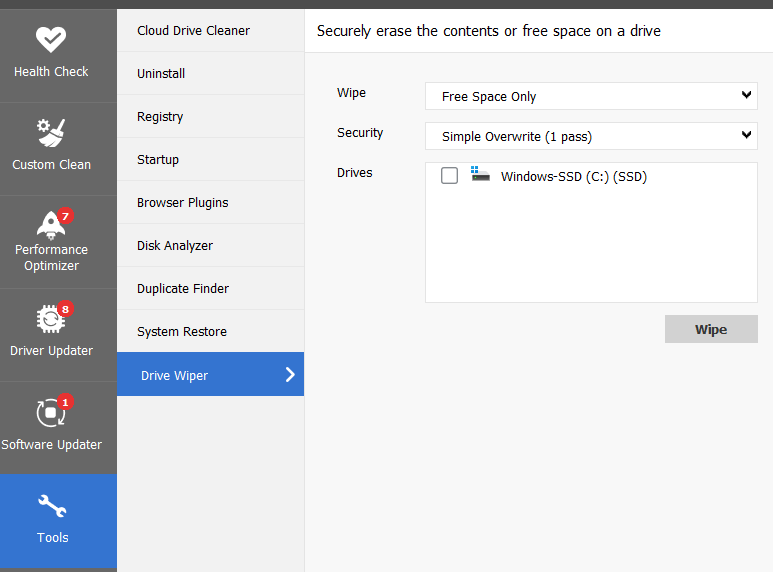Click the Drive Wiper chevron arrow
773x572 pixels.
[290, 375]
